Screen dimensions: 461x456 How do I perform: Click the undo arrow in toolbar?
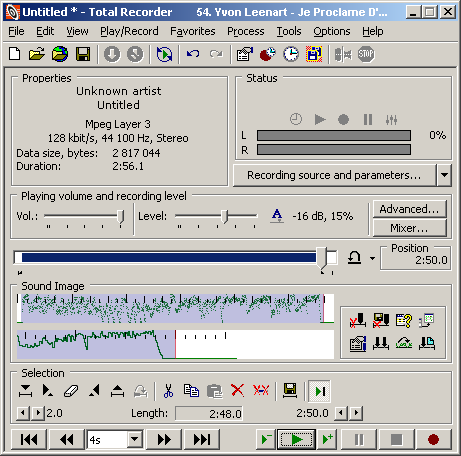193,54
